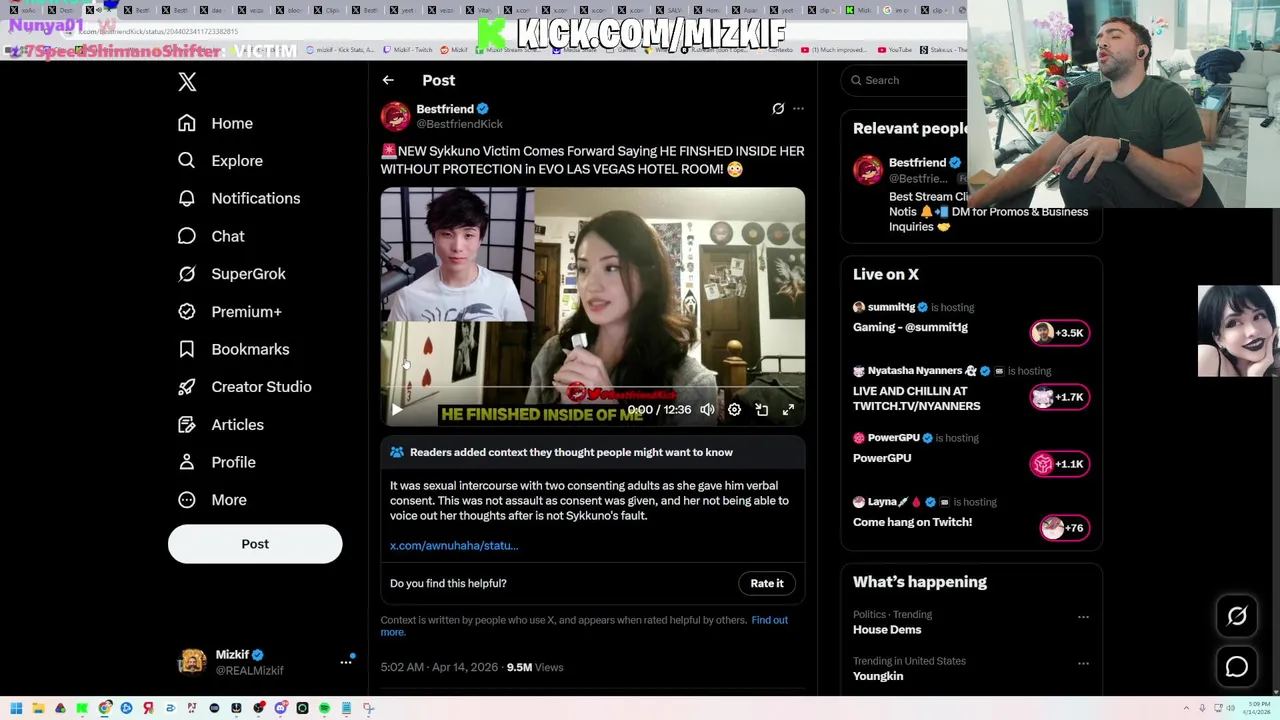
Task: Mute the video with the speaker icon
Action: click(x=707, y=409)
